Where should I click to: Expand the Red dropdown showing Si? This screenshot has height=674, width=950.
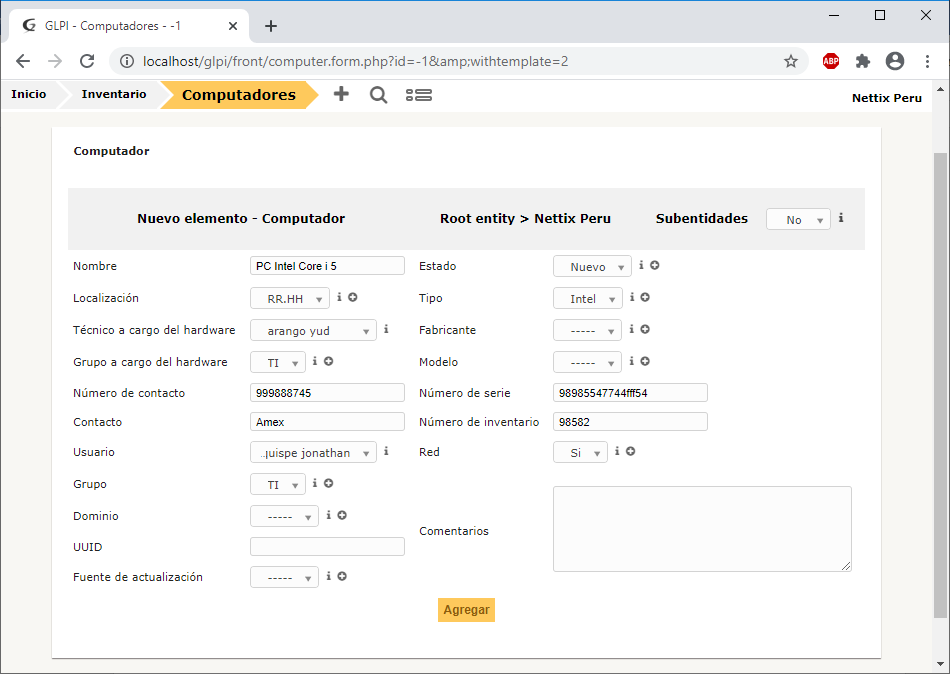[x=580, y=453]
